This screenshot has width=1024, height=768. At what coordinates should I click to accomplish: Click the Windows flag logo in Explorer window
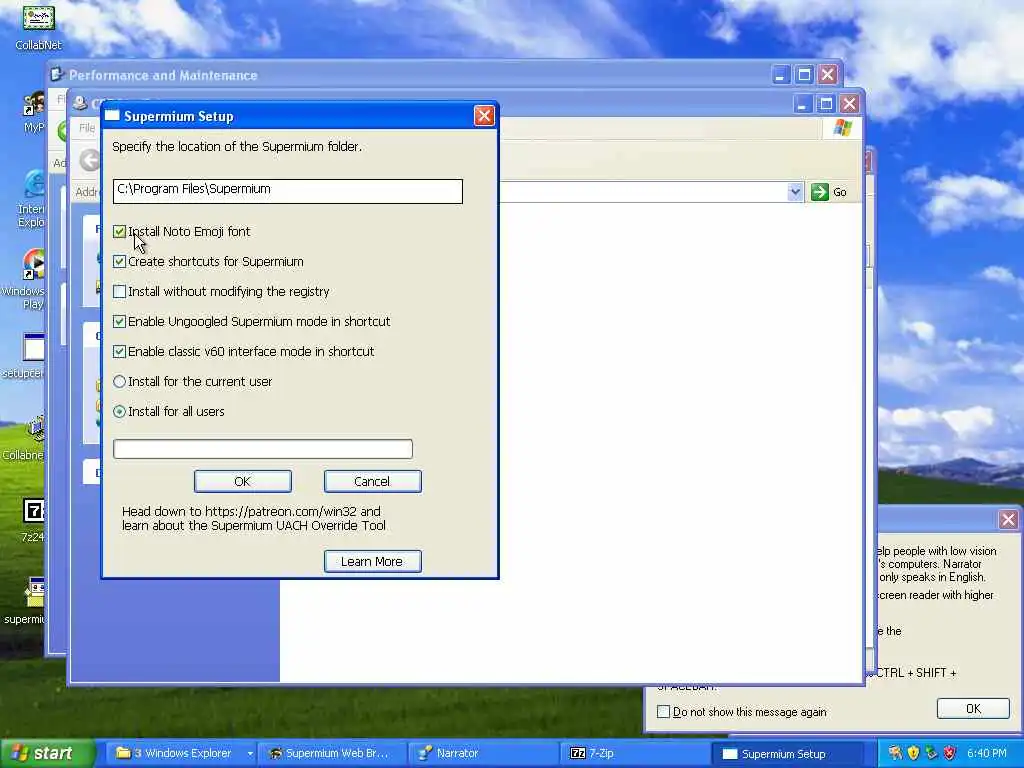(842, 127)
